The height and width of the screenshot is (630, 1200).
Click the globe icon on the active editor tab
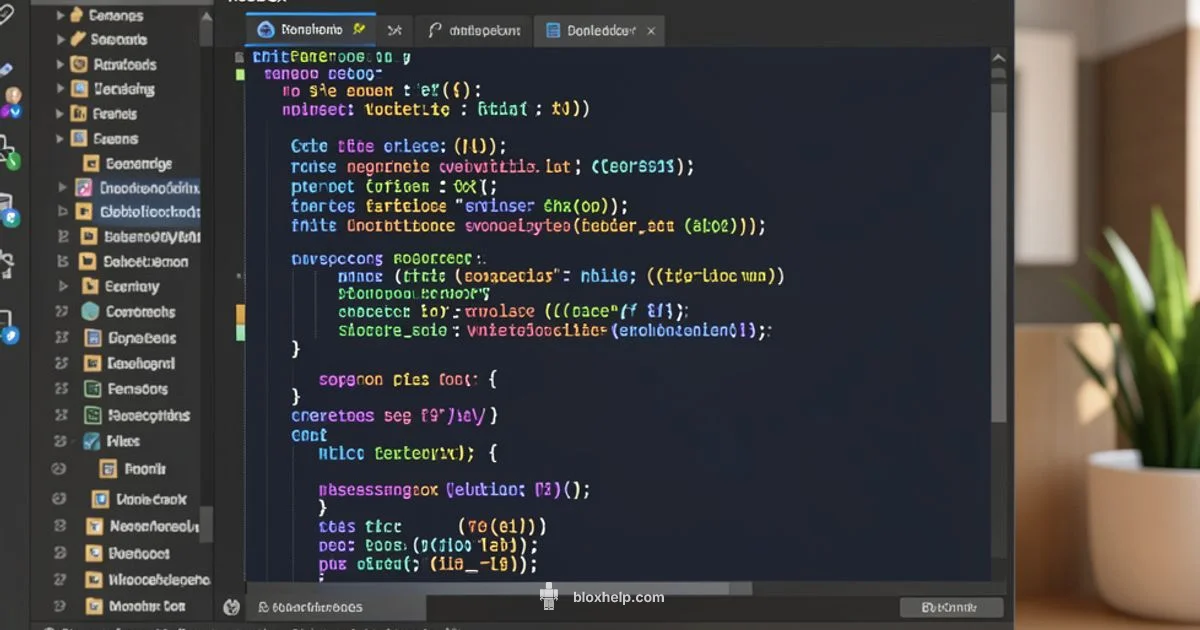point(265,30)
